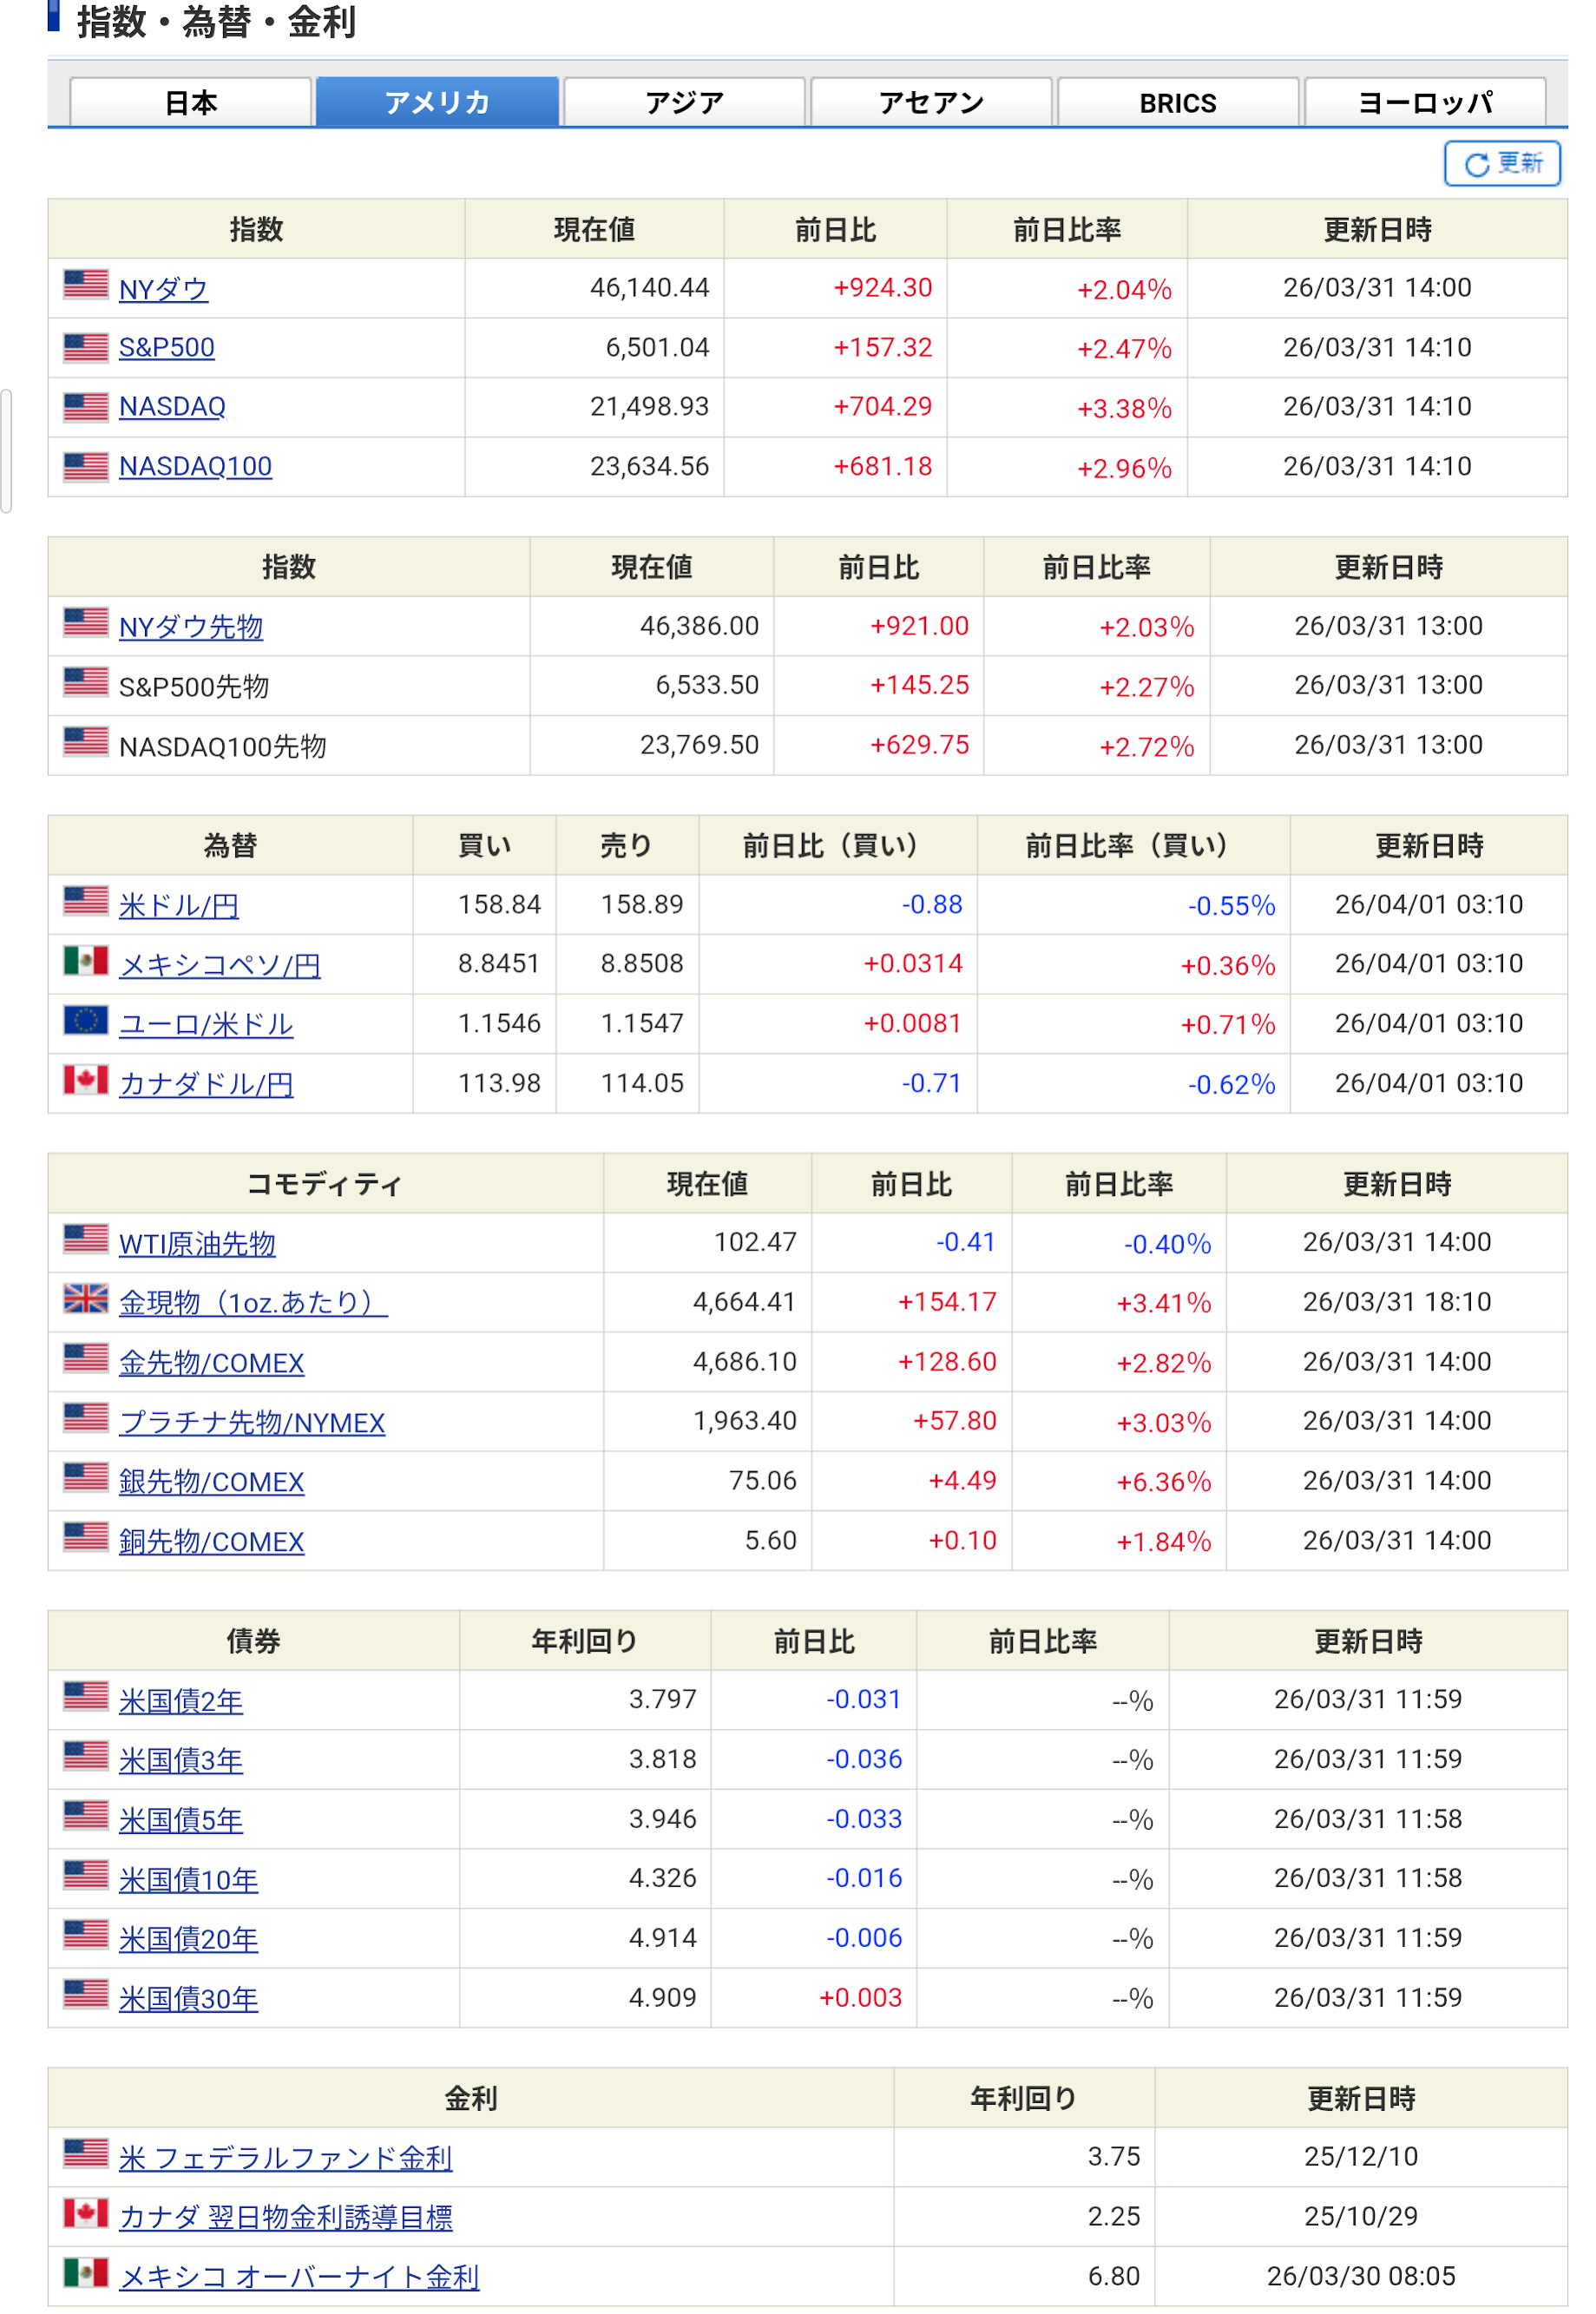Click the US flag beside NYダウ

tap(85, 285)
